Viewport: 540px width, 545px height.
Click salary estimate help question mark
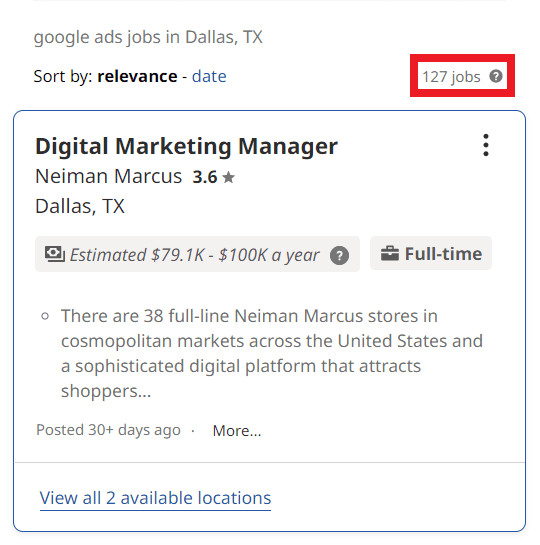click(x=339, y=255)
